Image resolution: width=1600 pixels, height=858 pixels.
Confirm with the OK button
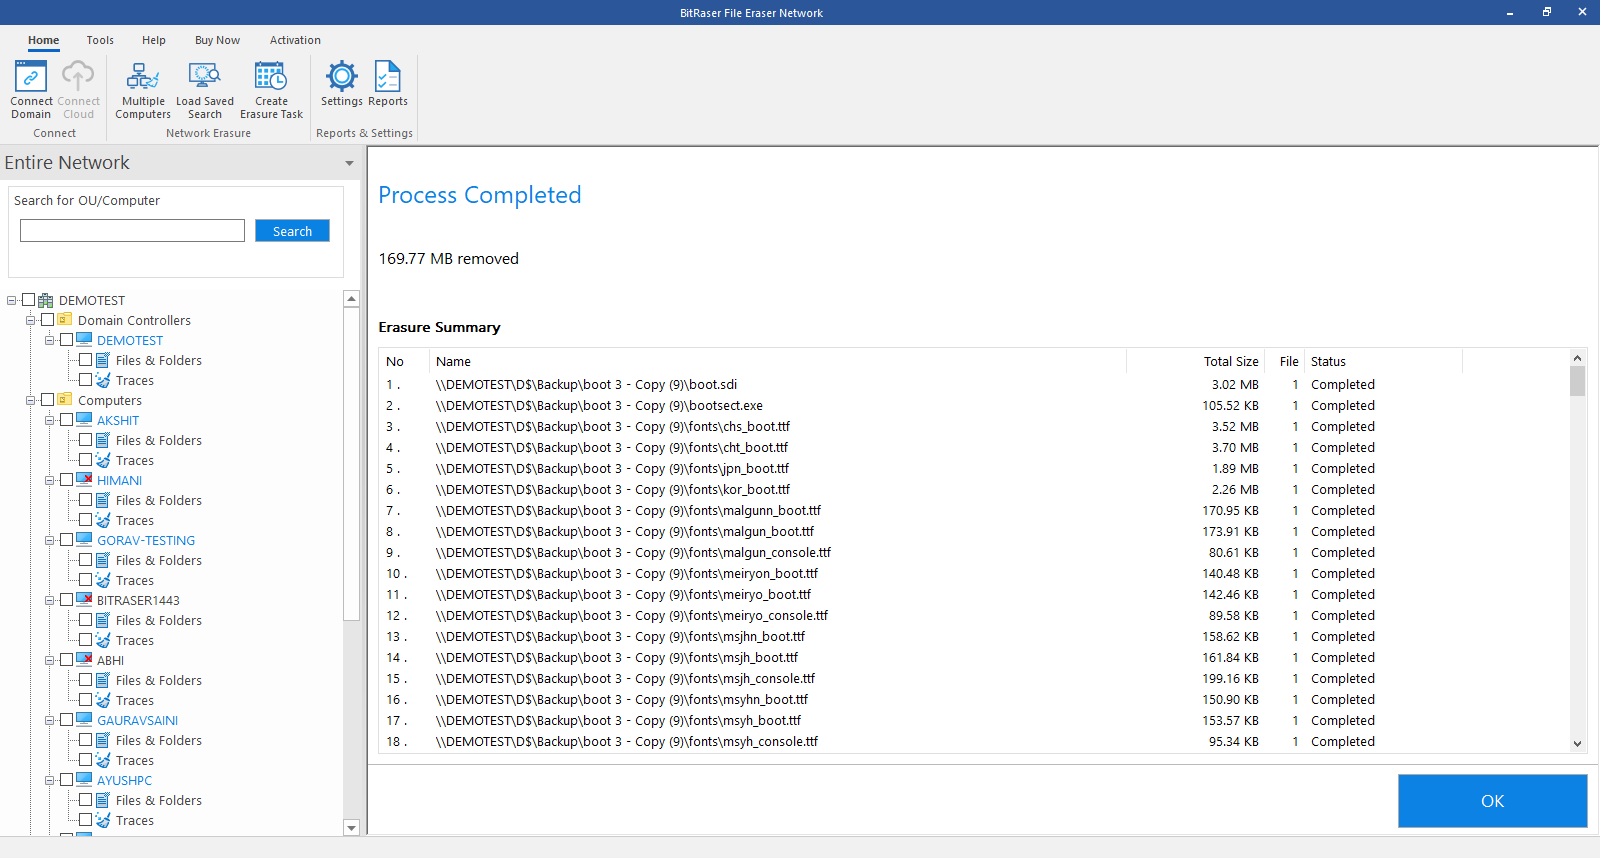(1492, 801)
